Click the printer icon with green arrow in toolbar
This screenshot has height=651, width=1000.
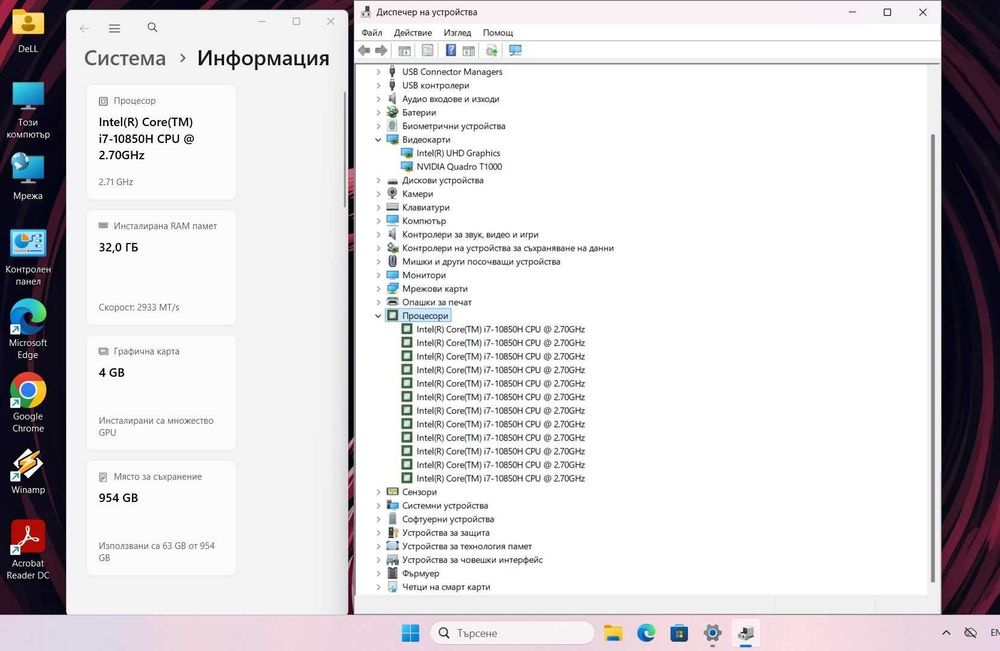(x=491, y=50)
